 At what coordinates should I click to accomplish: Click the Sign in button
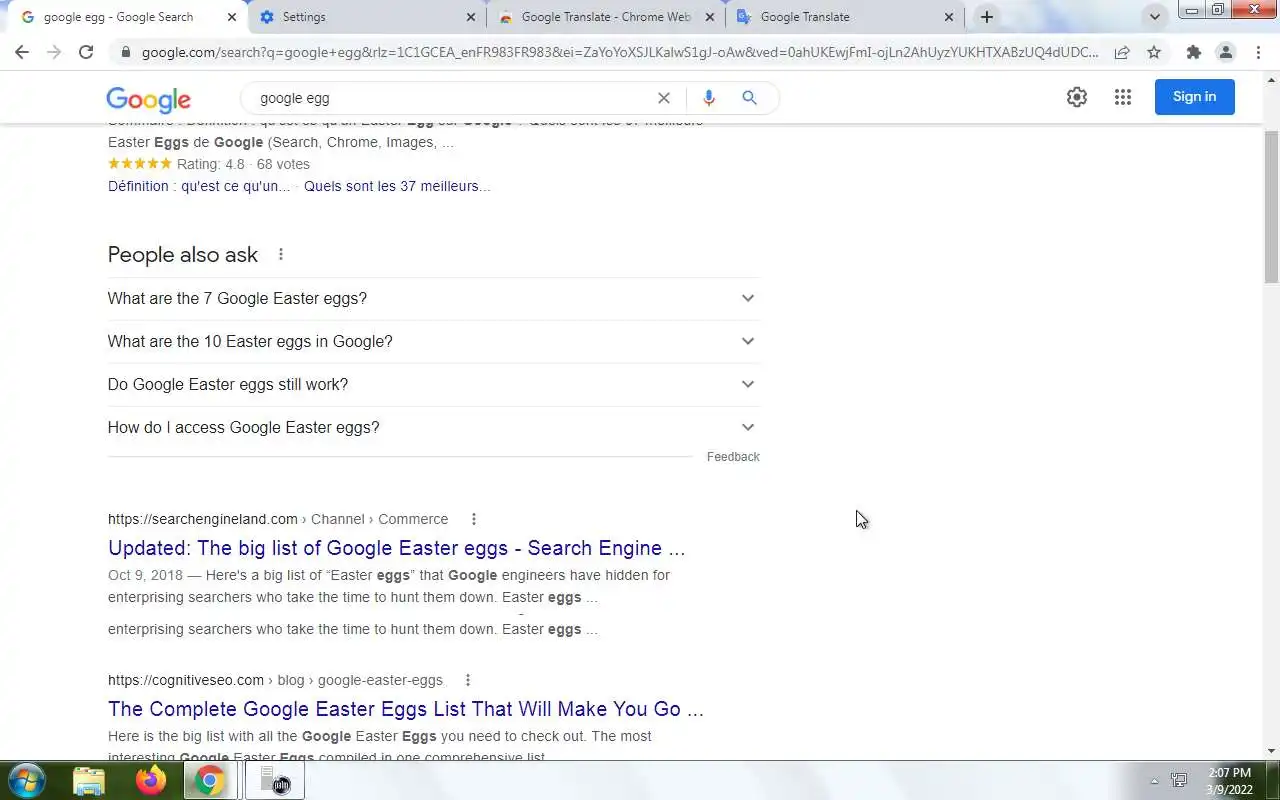tap(1194, 97)
